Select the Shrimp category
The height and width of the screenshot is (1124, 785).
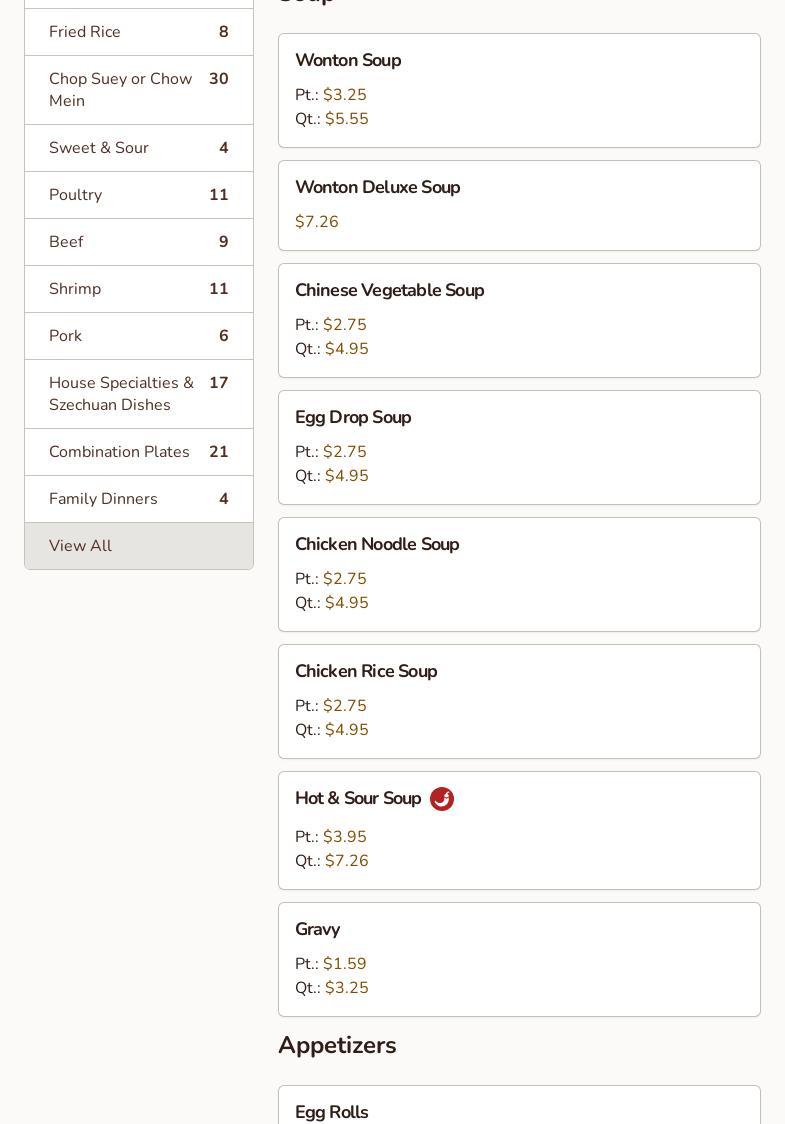click(138, 289)
